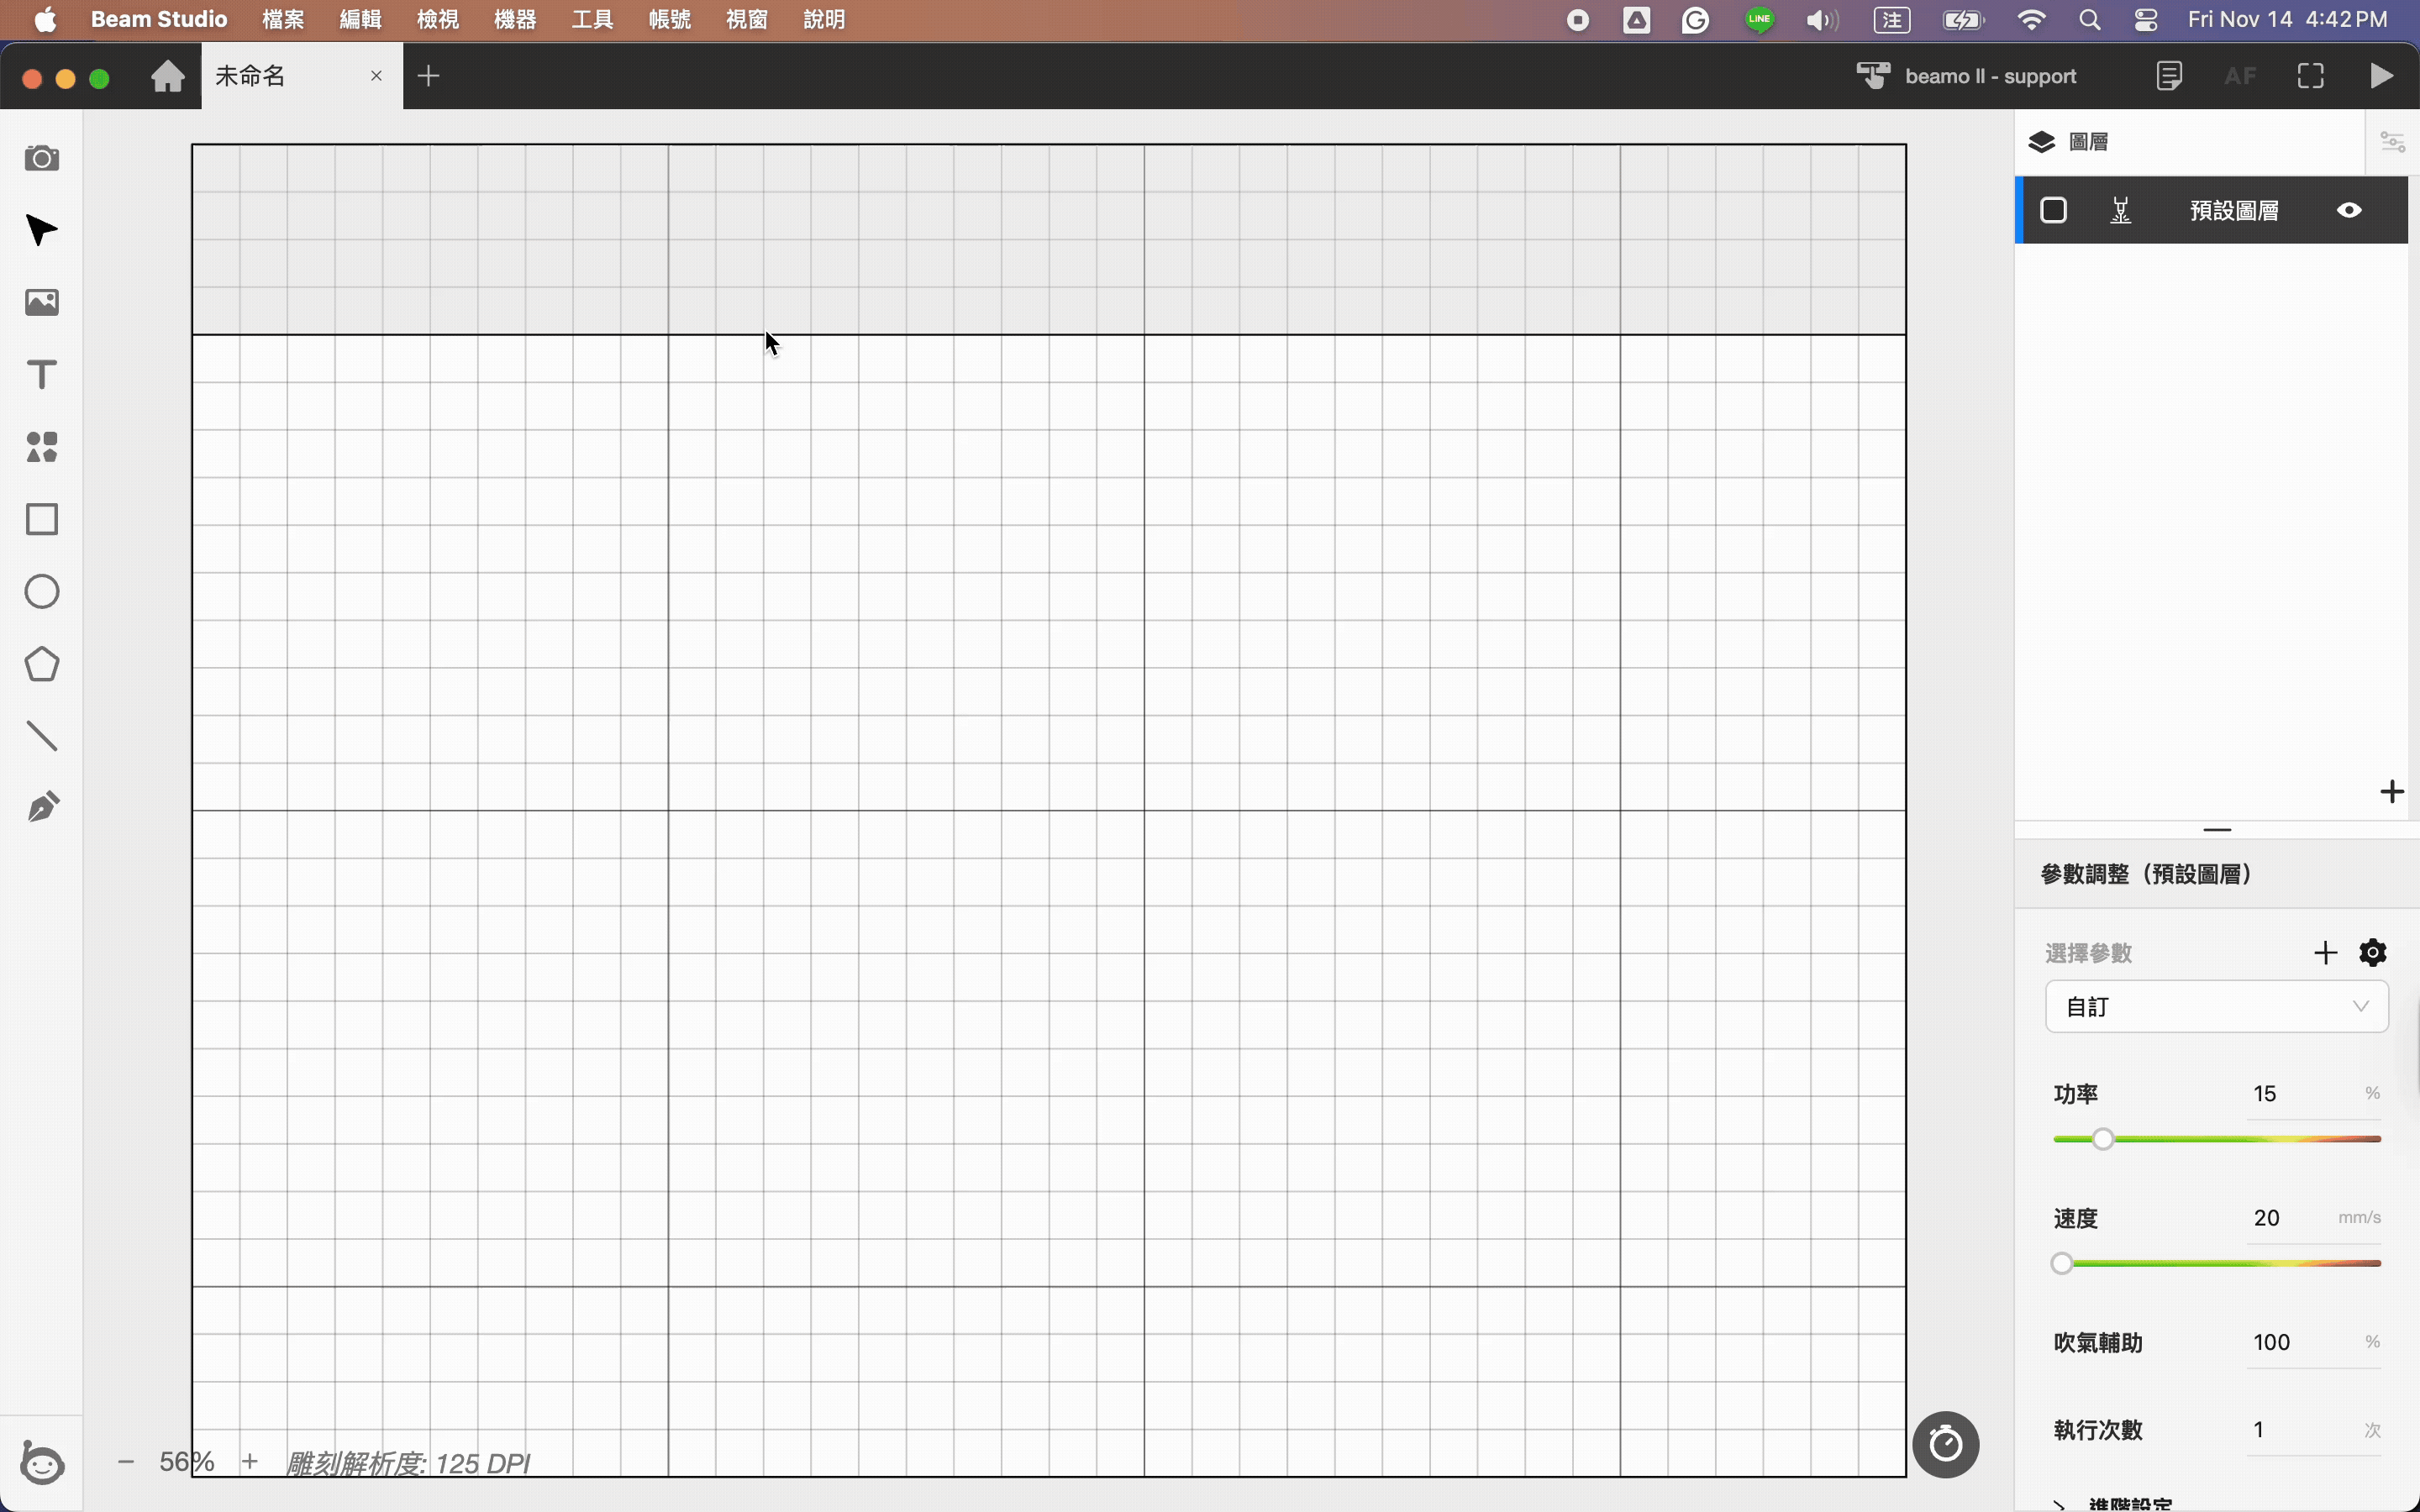
Task: Open the LINE menu bar icon
Action: (1759, 20)
